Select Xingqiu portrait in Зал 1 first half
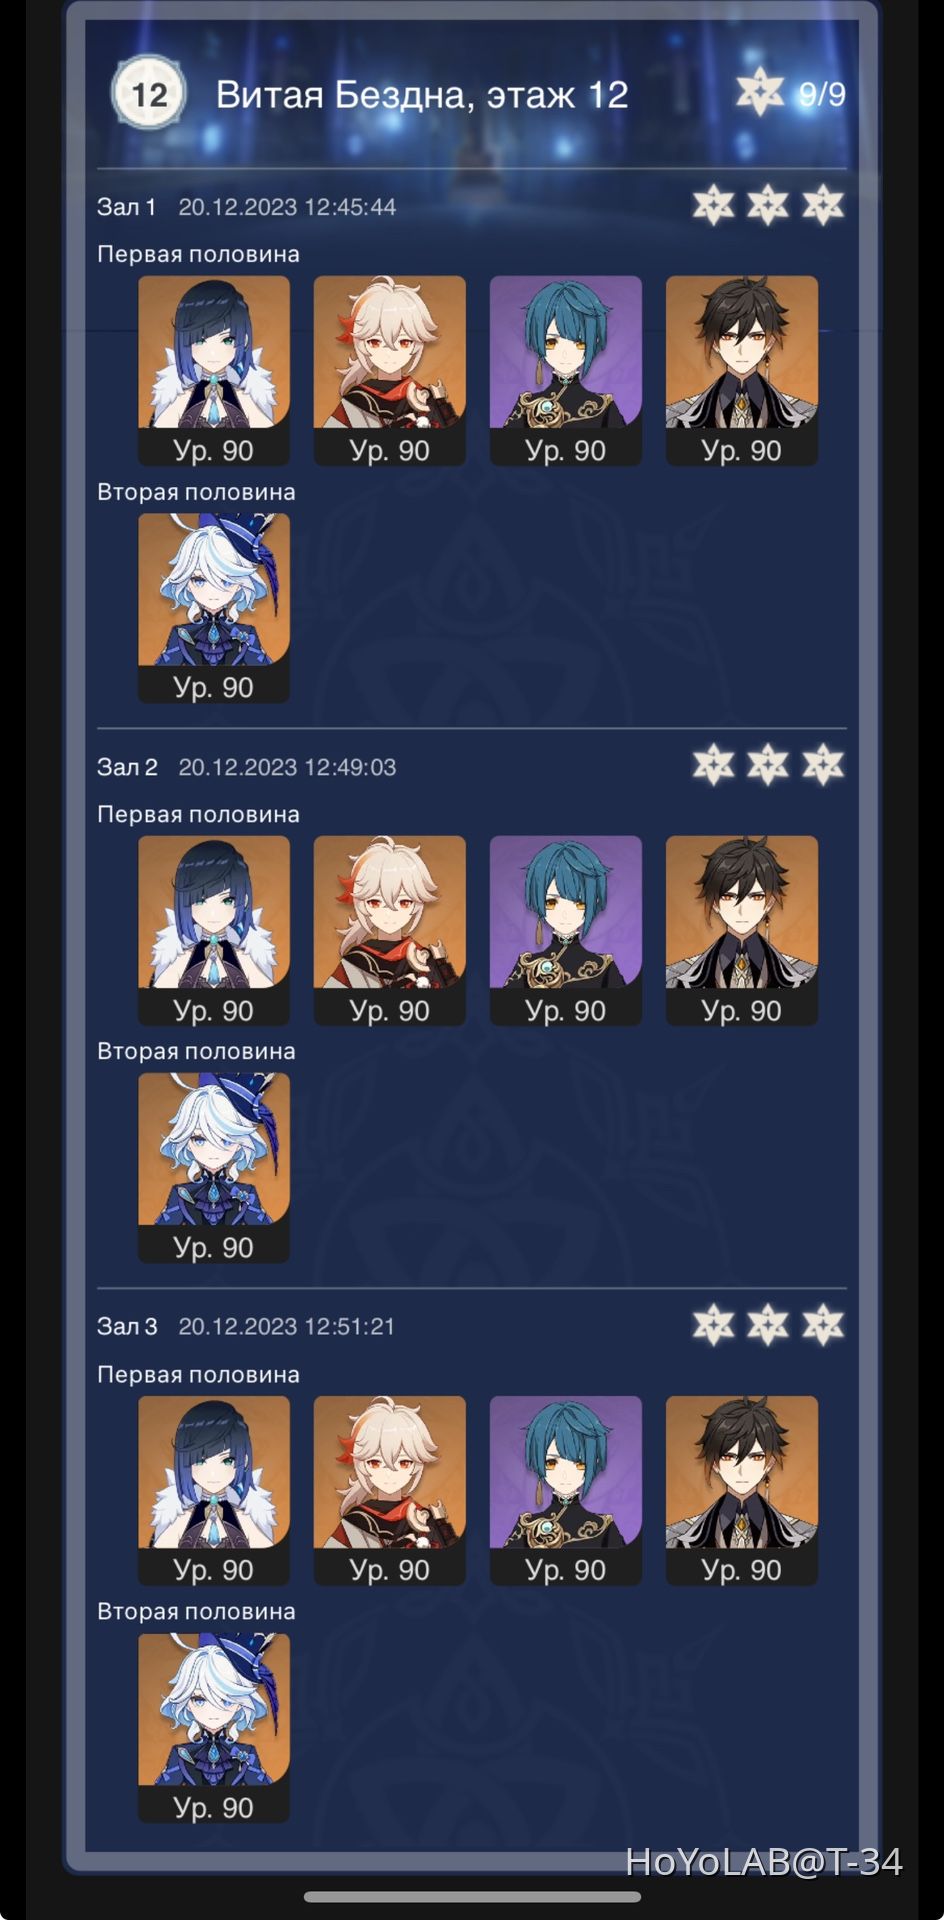Image resolution: width=944 pixels, height=1920 pixels. tap(566, 370)
